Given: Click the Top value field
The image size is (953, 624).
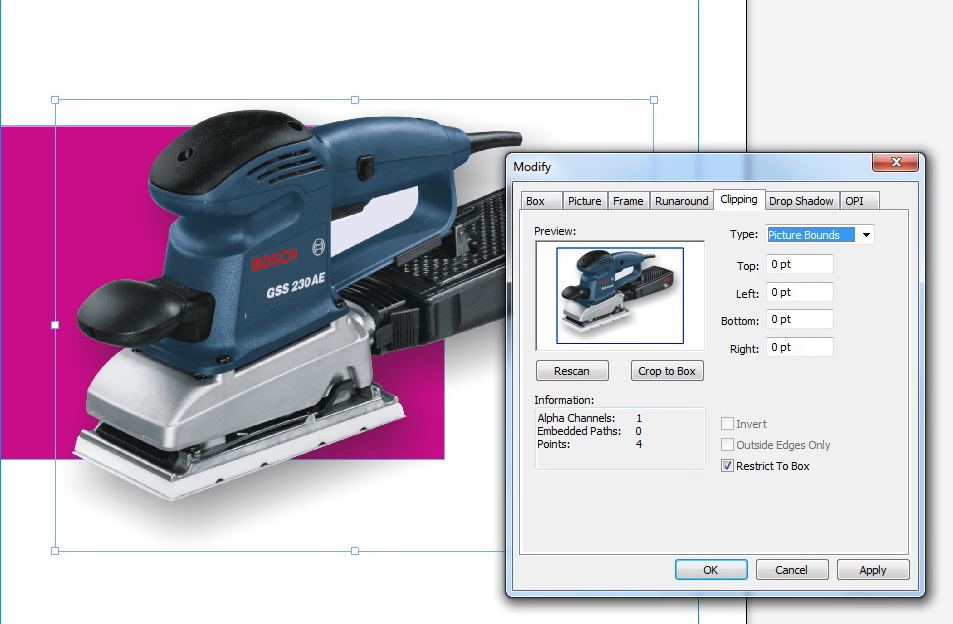Looking at the screenshot, I should pyautogui.click(x=799, y=264).
